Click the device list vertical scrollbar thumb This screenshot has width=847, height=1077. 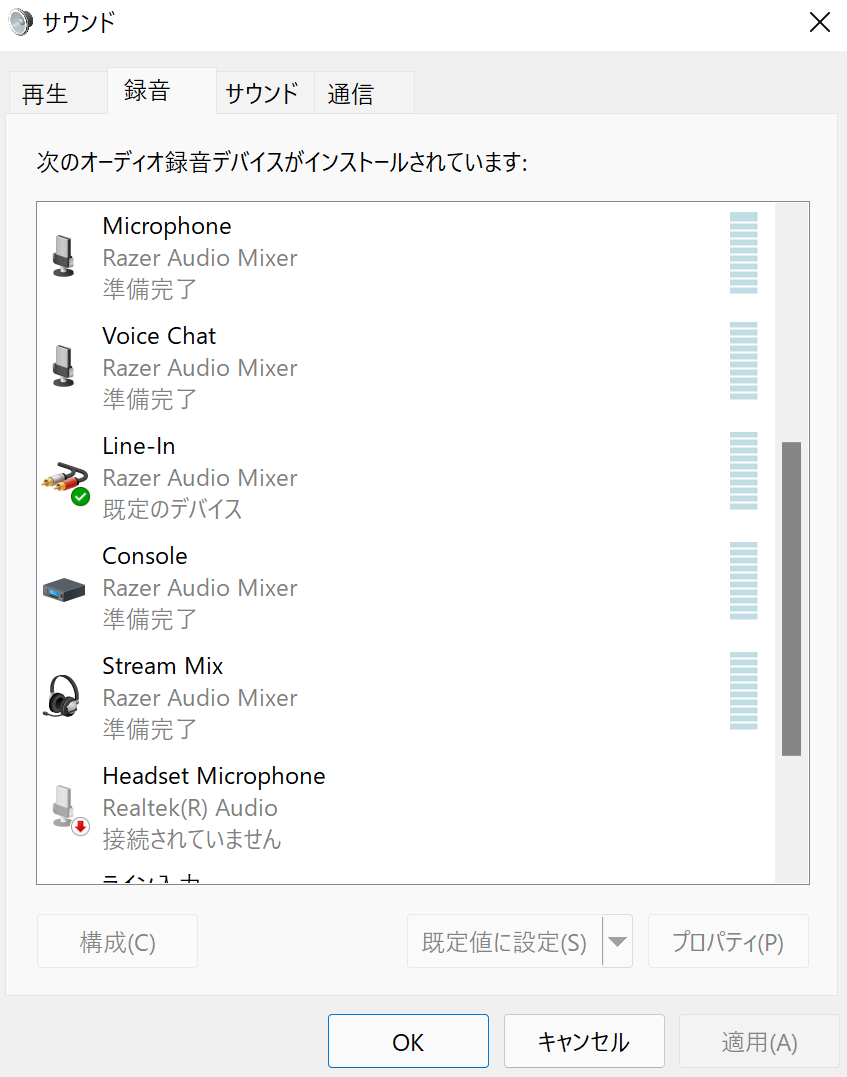click(791, 599)
